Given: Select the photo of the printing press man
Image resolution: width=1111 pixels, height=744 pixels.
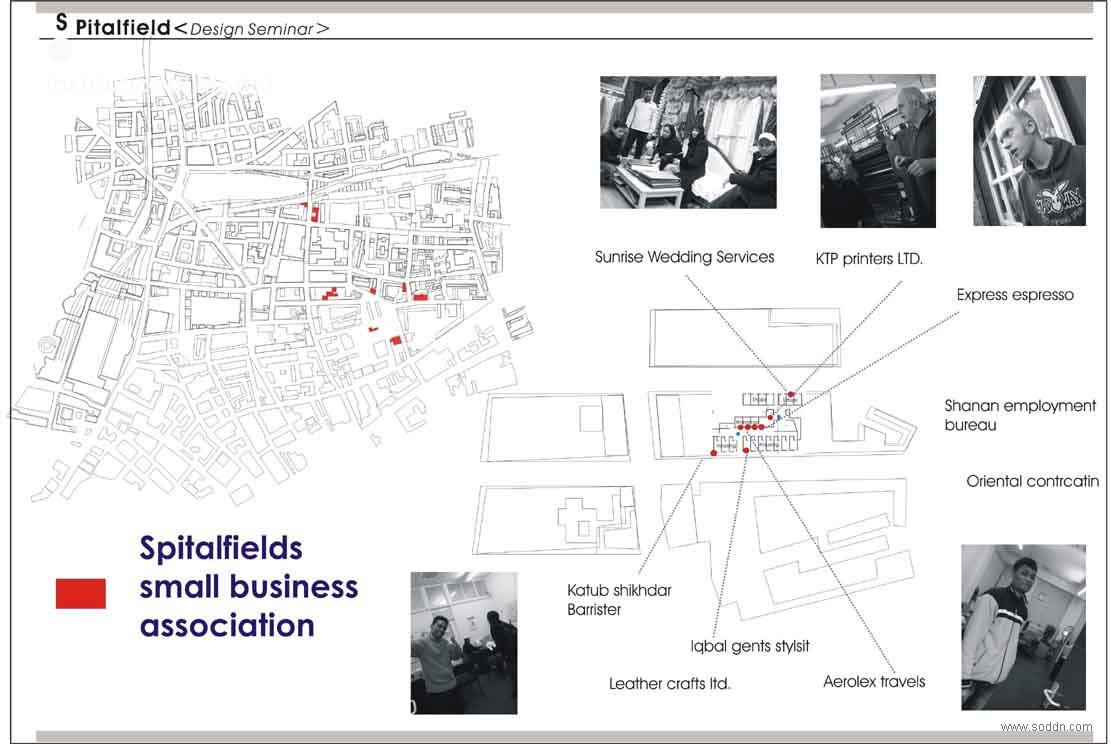Looking at the screenshot, I should [878, 151].
